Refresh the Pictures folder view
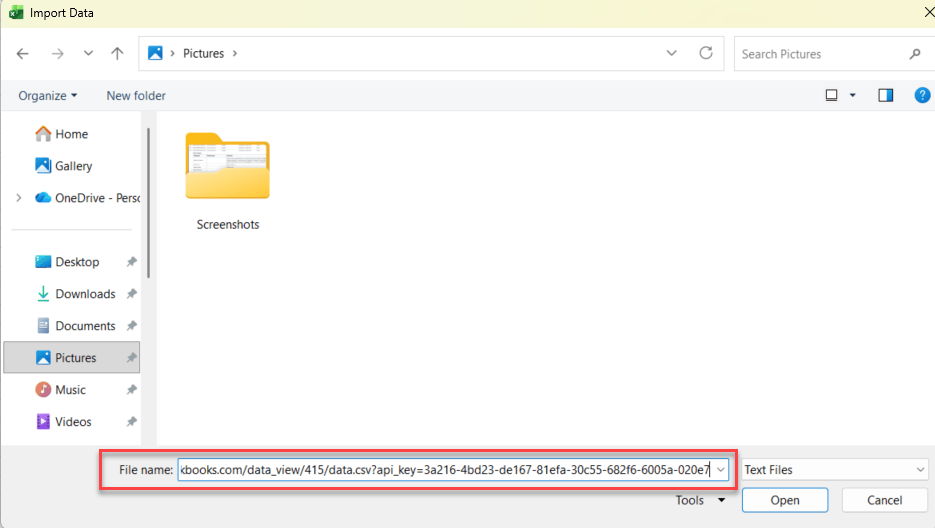 [x=706, y=53]
